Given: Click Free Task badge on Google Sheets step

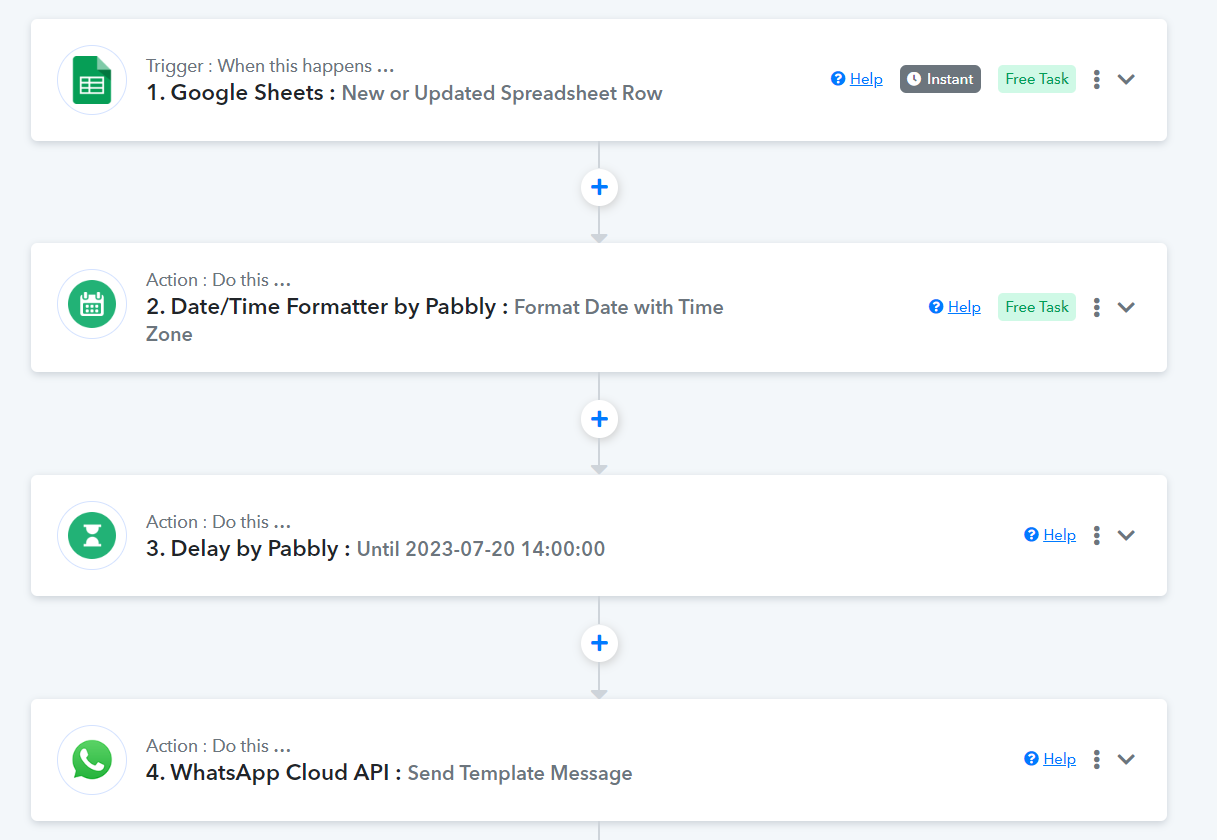Looking at the screenshot, I should pyautogui.click(x=1037, y=79).
